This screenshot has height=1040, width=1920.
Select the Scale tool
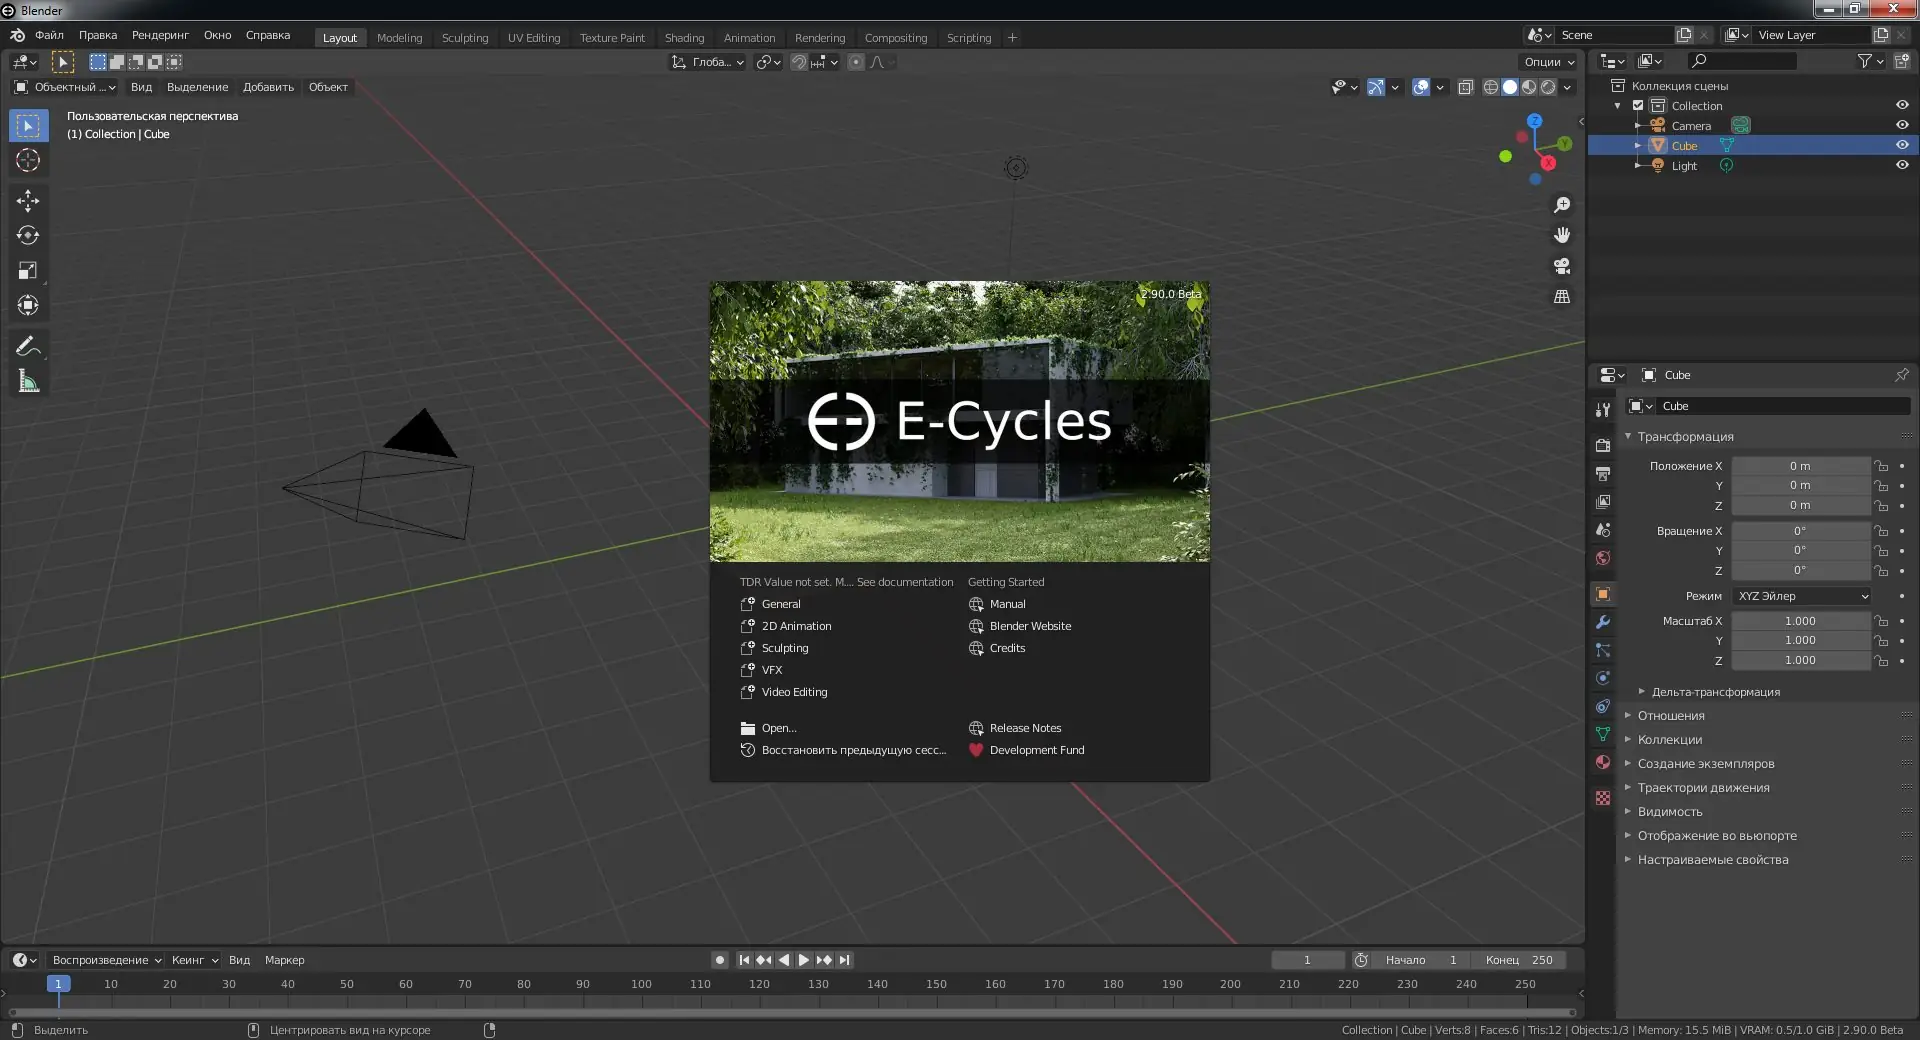(x=28, y=271)
